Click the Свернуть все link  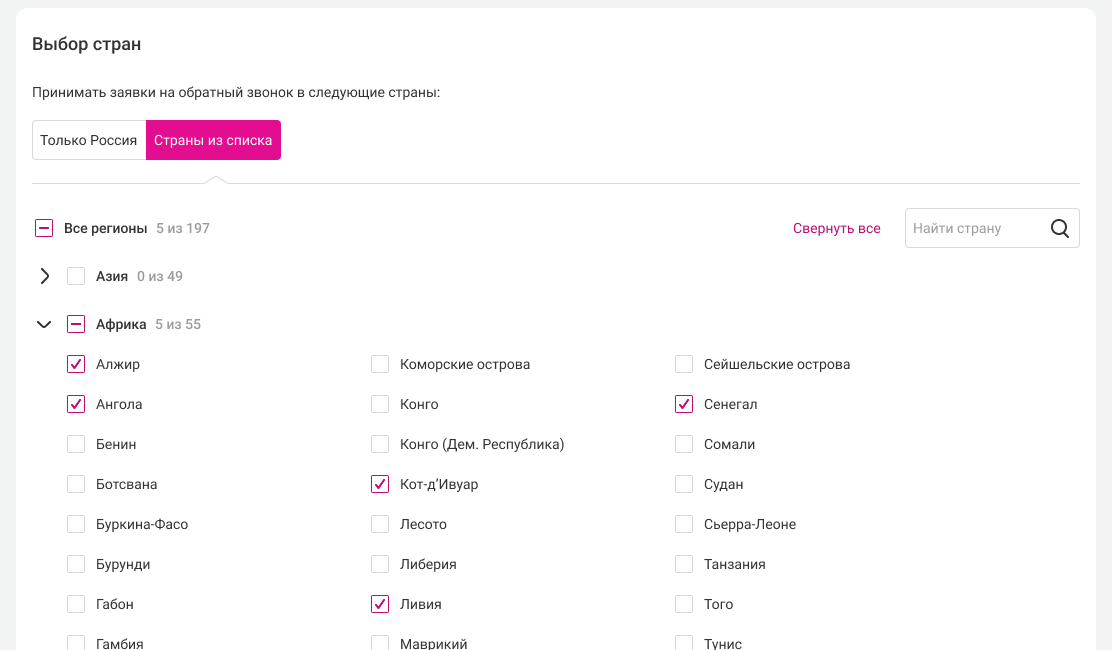(836, 228)
